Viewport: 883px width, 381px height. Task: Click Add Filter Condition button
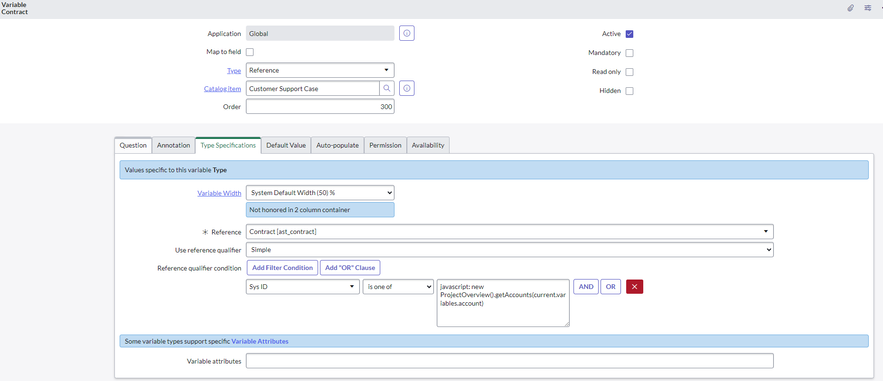pos(282,267)
